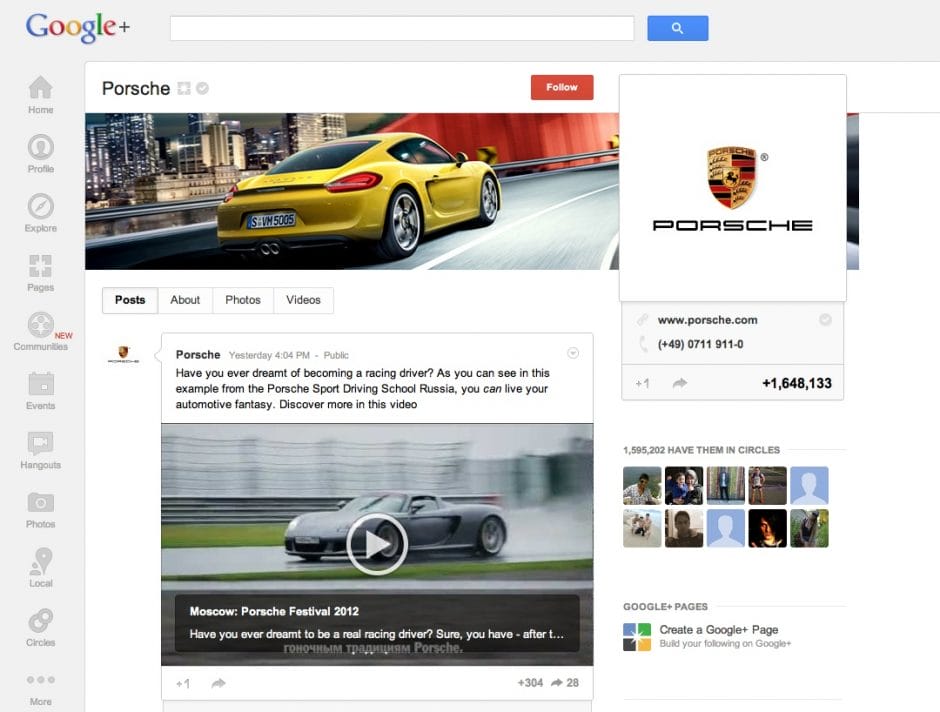Image resolution: width=940 pixels, height=712 pixels.
Task: Open the post options dropdown arrow
Action: click(x=572, y=352)
